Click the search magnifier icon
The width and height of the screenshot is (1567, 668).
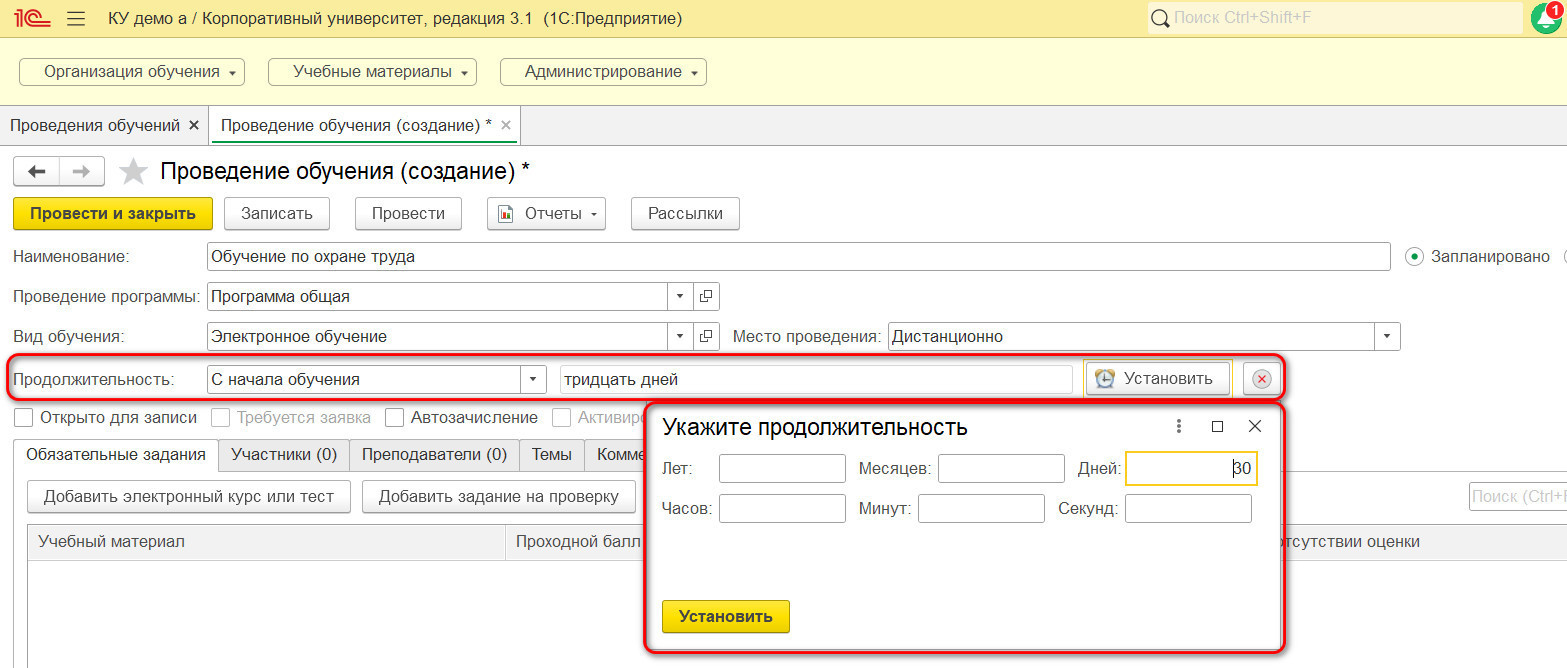coord(1160,18)
